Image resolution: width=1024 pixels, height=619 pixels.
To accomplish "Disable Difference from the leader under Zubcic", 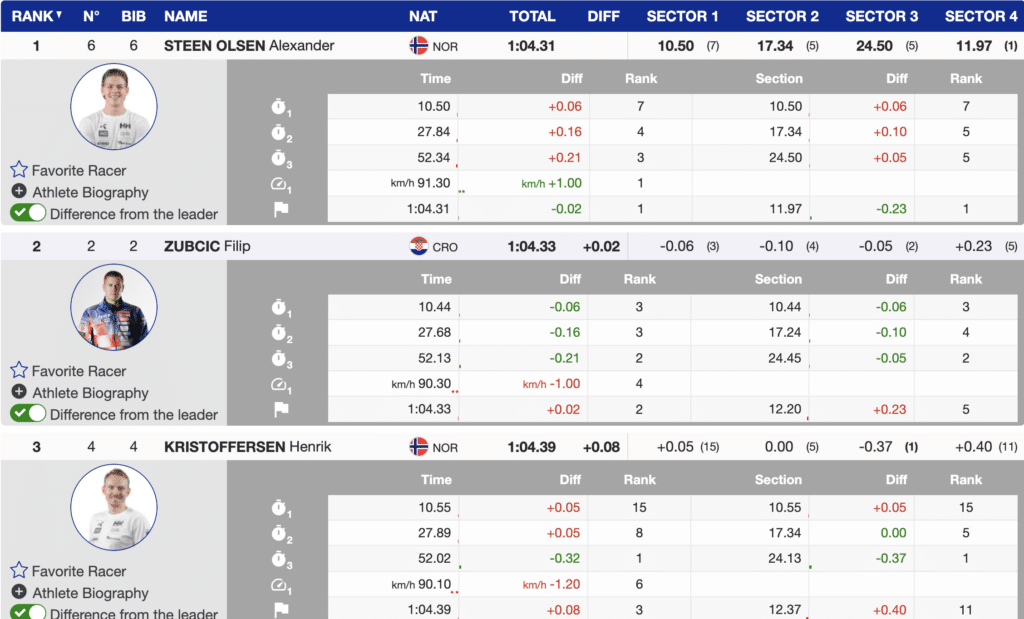I will [x=28, y=413].
